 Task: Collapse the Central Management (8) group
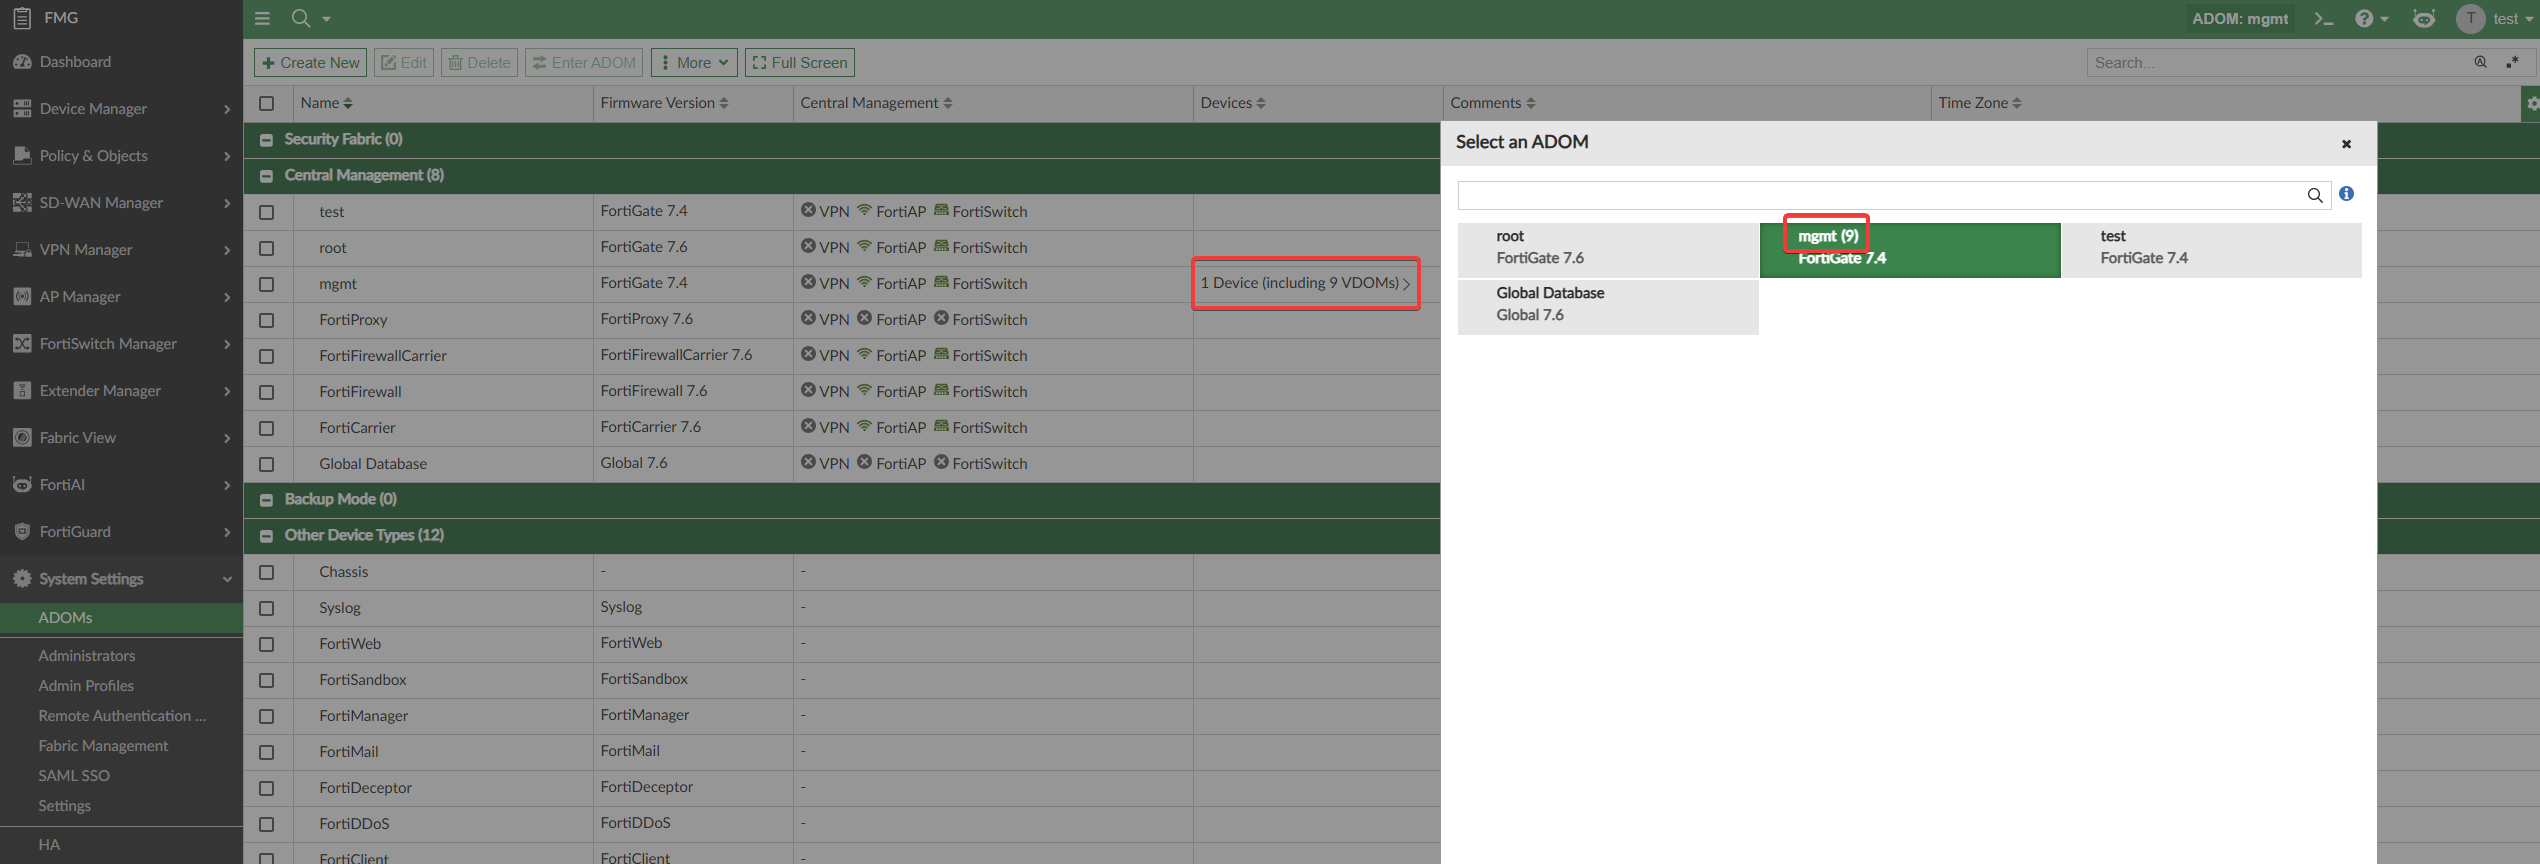(x=266, y=176)
